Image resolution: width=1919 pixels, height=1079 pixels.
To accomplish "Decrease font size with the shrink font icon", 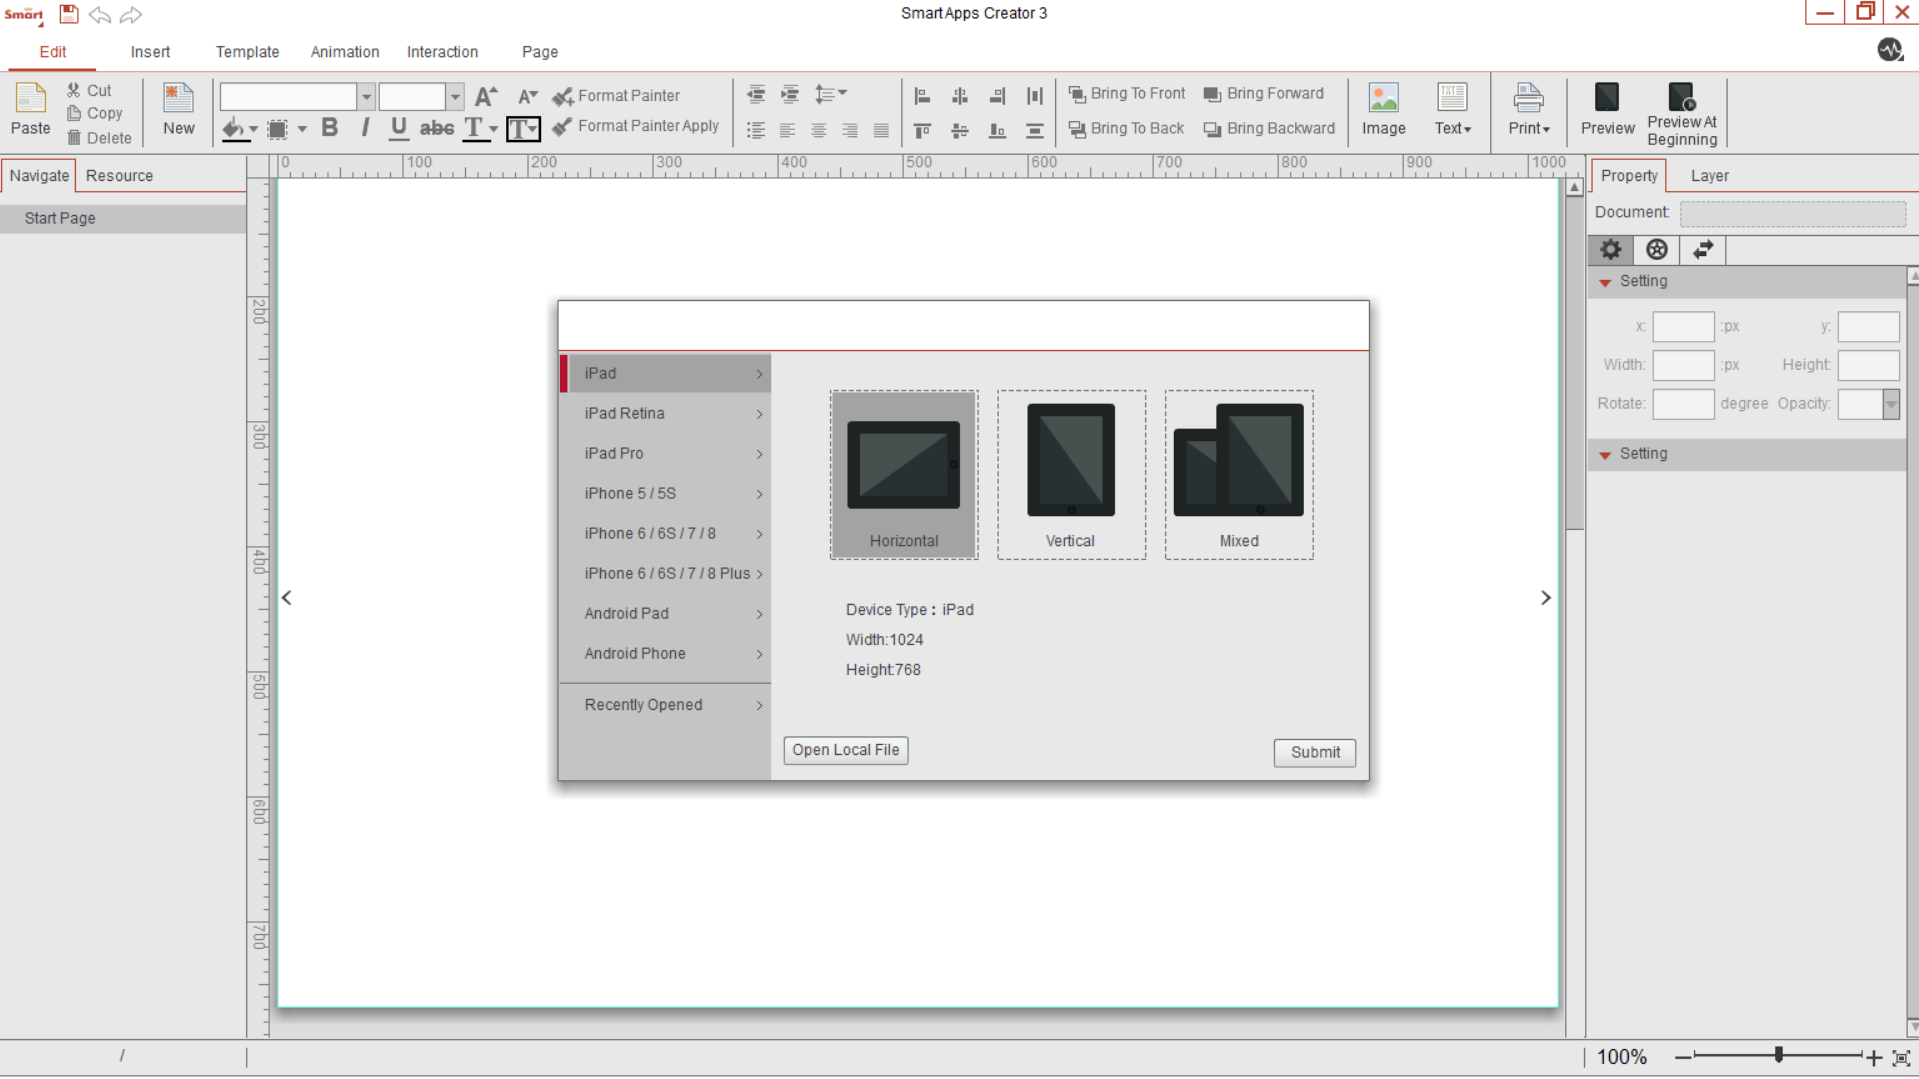I will point(527,96).
